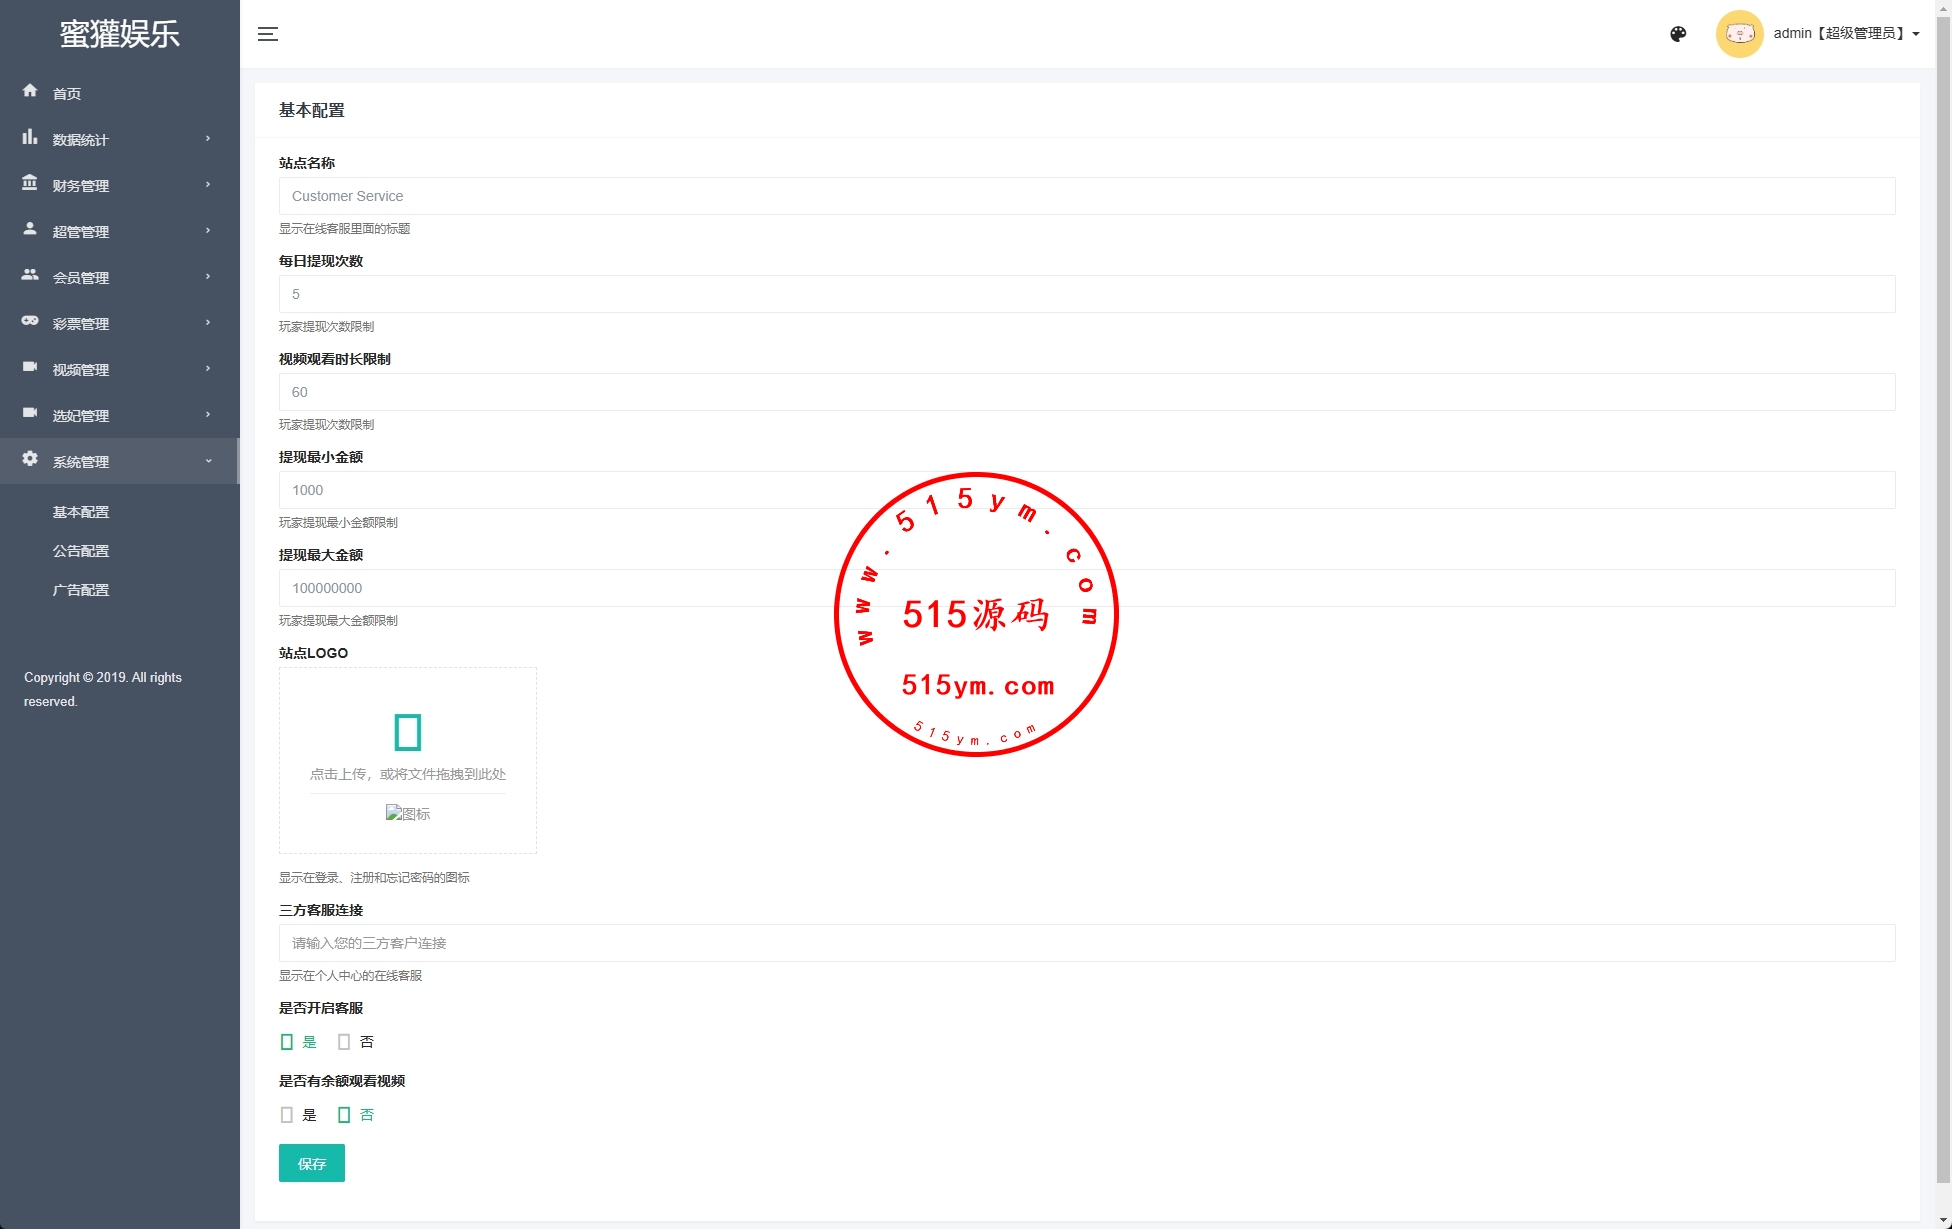Open the theme color palette icon

[x=1678, y=34]
